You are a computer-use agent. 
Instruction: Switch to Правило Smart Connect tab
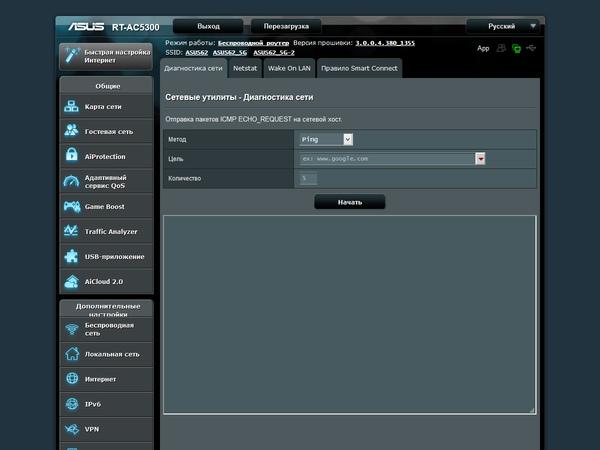(x=359, y=68)
